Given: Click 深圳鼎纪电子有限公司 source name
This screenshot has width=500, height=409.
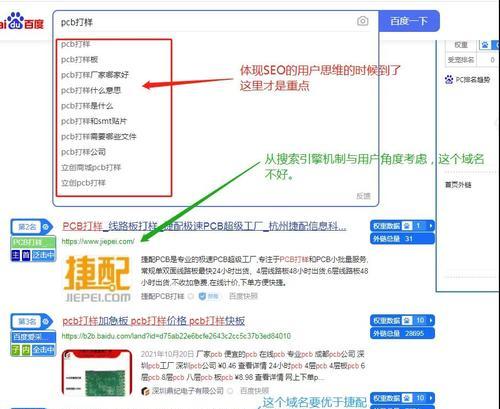Looking at the screenshot, I should [188, 391].
